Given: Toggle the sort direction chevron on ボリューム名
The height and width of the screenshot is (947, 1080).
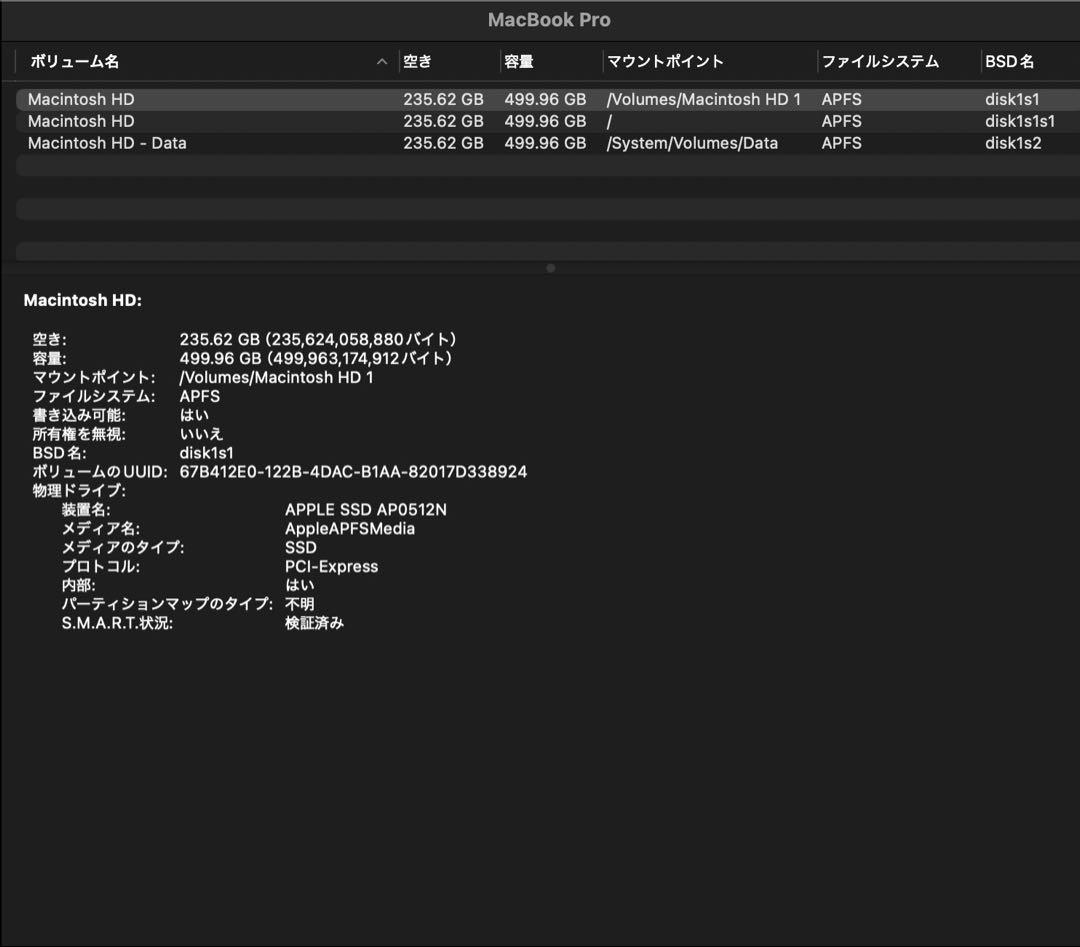Looking at the screenshot, I should coord(382,61).
